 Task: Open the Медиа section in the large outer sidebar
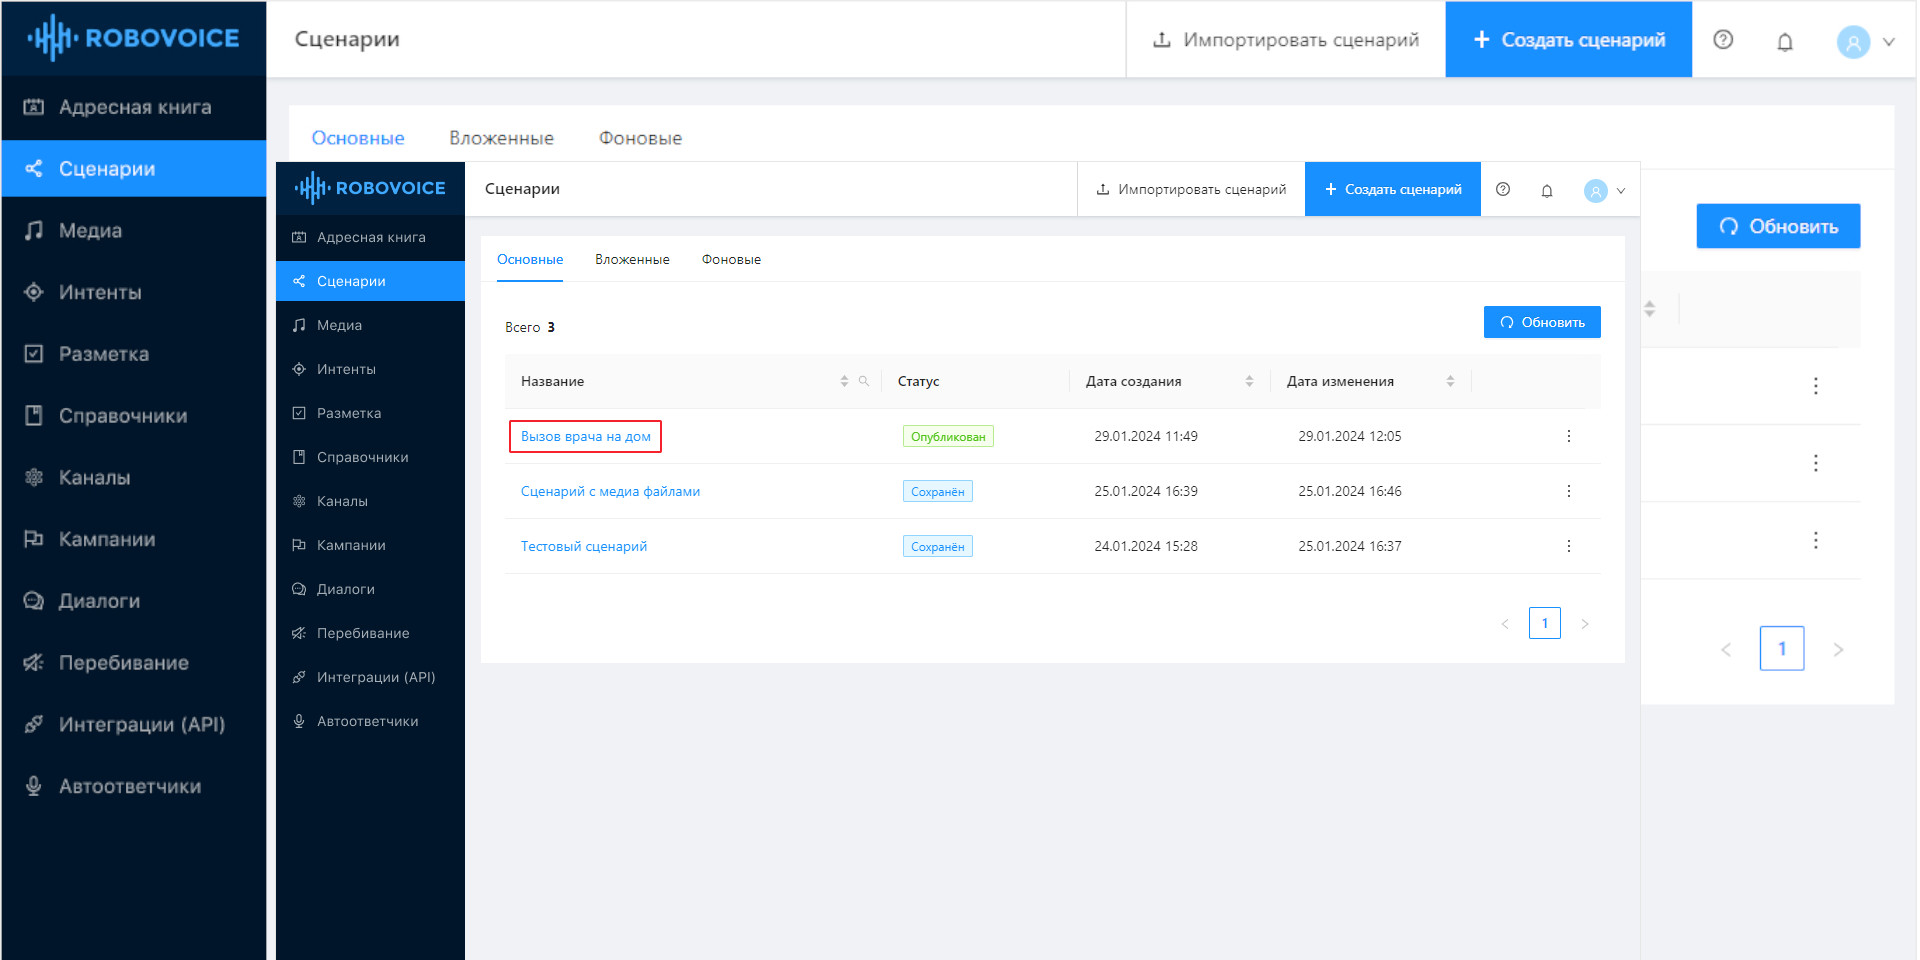coord(90,231)
